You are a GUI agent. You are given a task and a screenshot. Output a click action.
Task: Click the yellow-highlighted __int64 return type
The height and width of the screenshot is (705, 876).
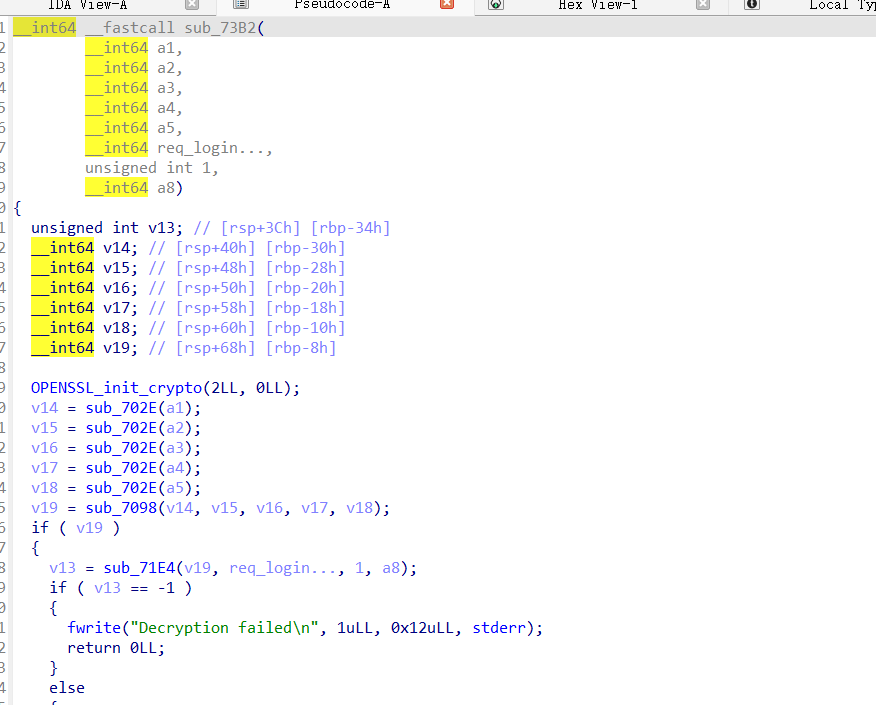45,28
